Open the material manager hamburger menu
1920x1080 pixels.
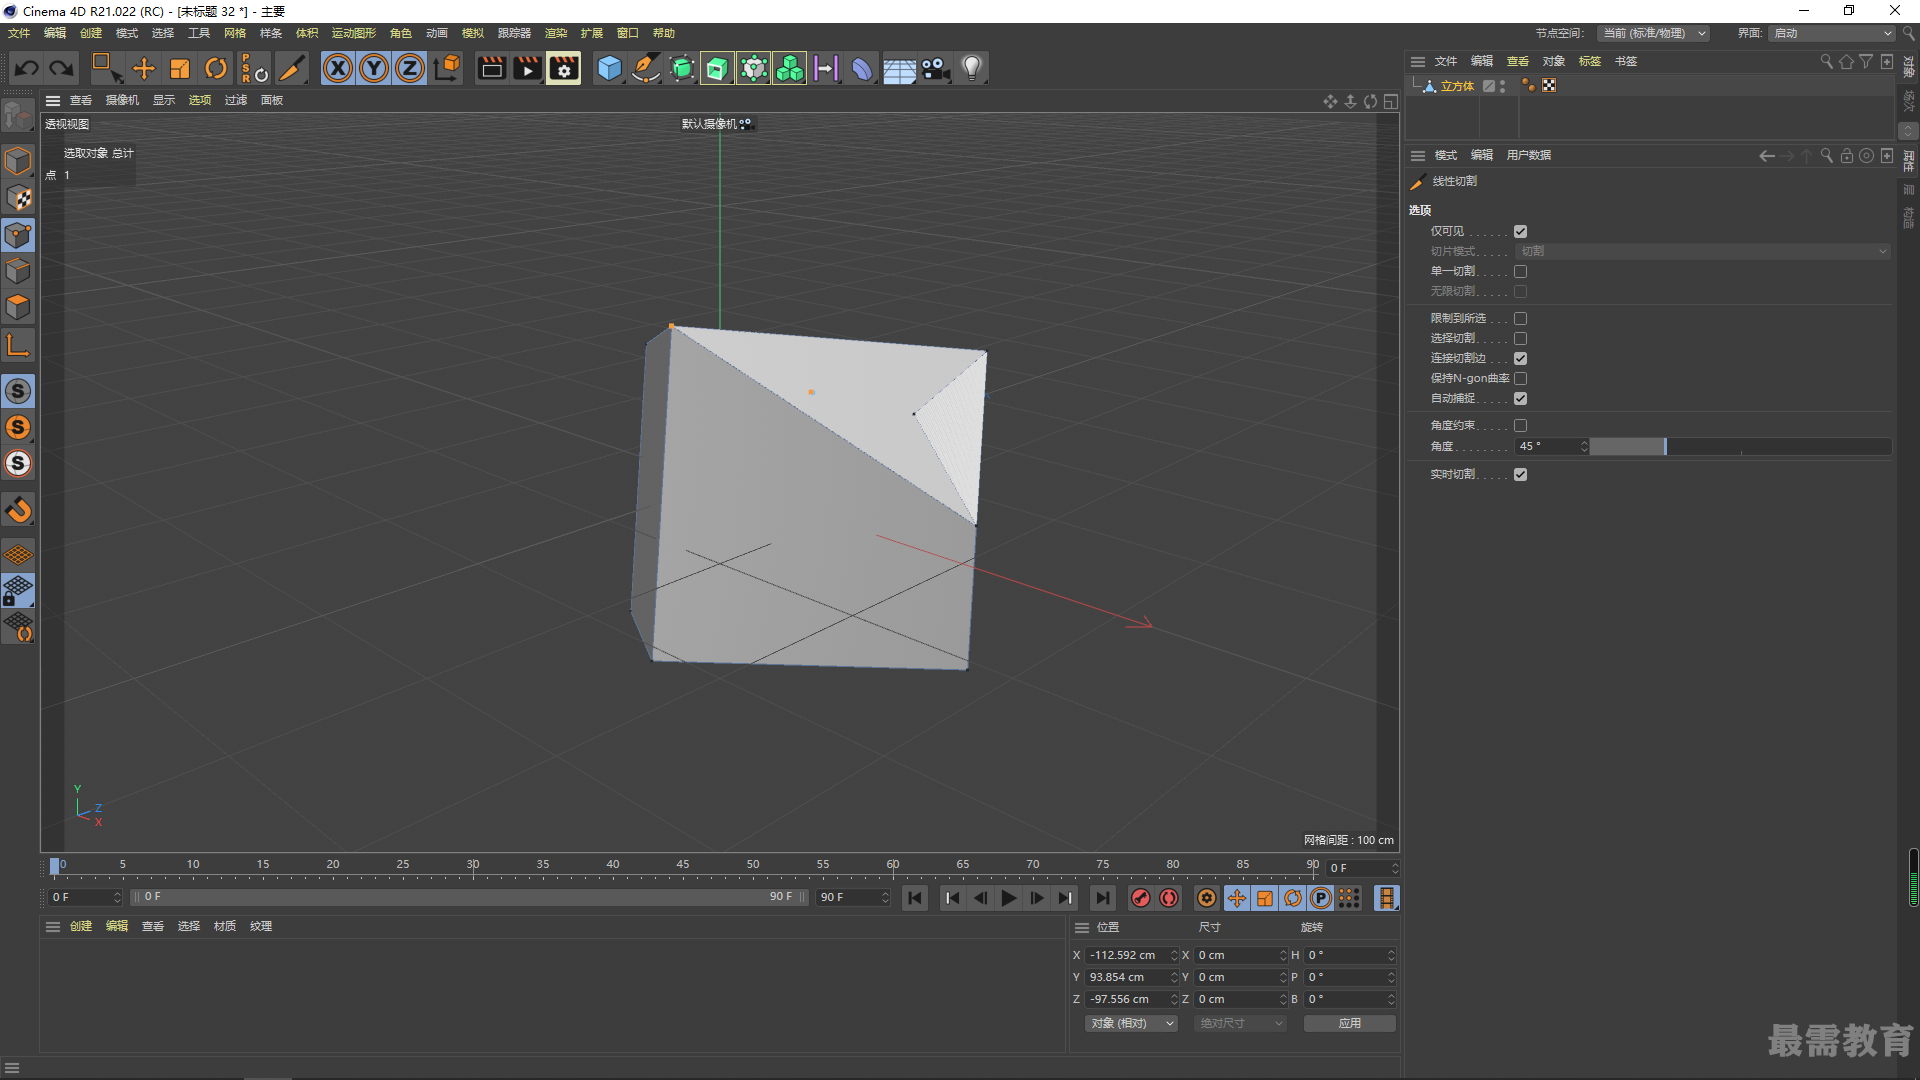[x=53, y=926]
